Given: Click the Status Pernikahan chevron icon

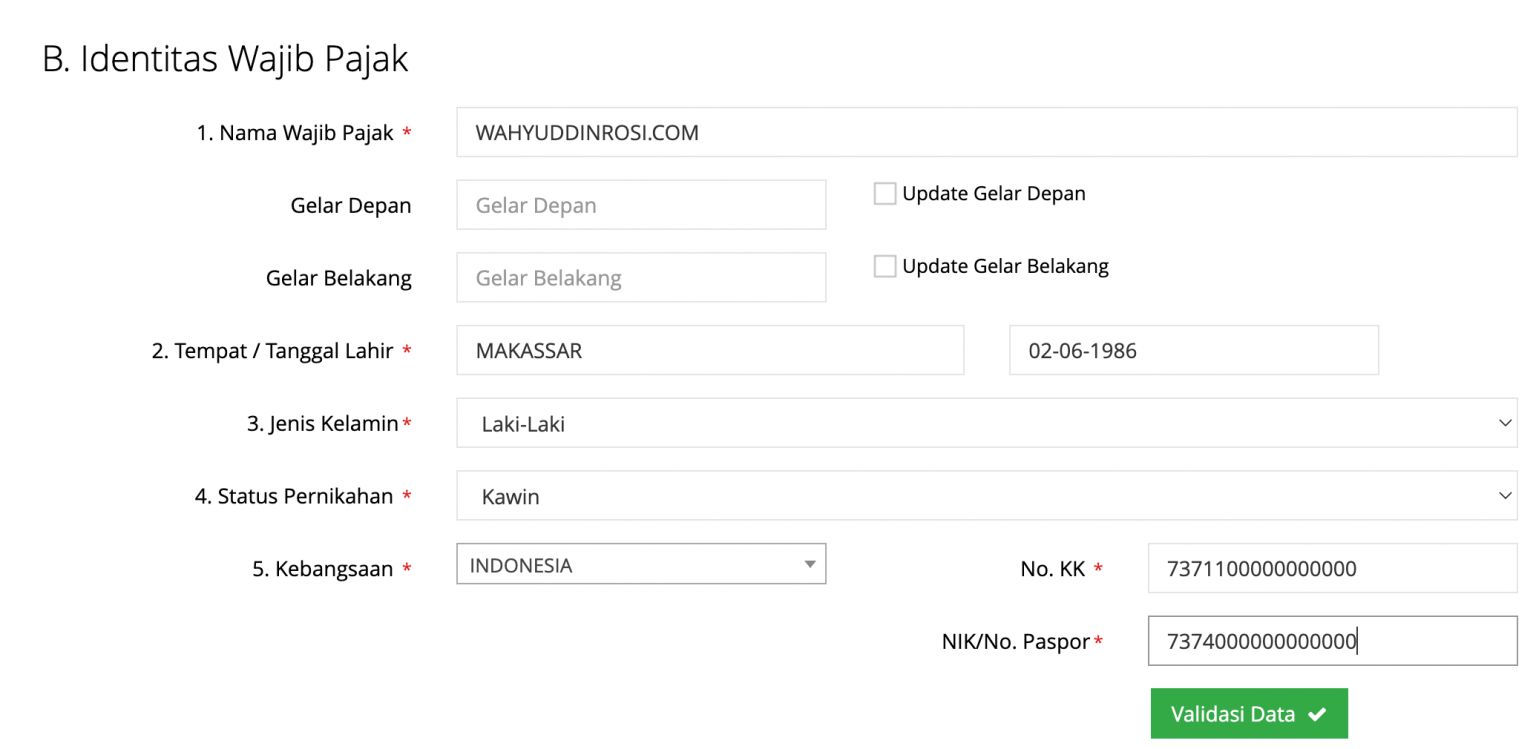Looking at the screenshot, I should (1506, 495).
